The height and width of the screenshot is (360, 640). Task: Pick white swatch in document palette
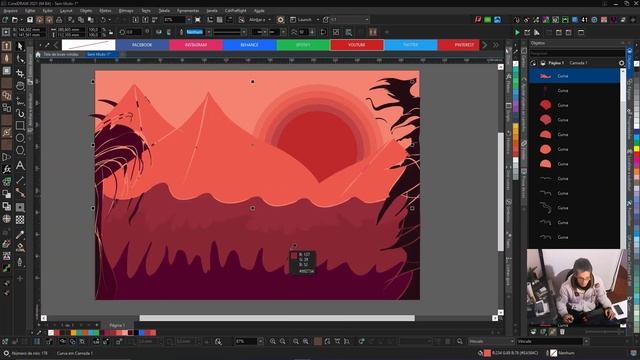pyautogui.click(x=51, y=333)
